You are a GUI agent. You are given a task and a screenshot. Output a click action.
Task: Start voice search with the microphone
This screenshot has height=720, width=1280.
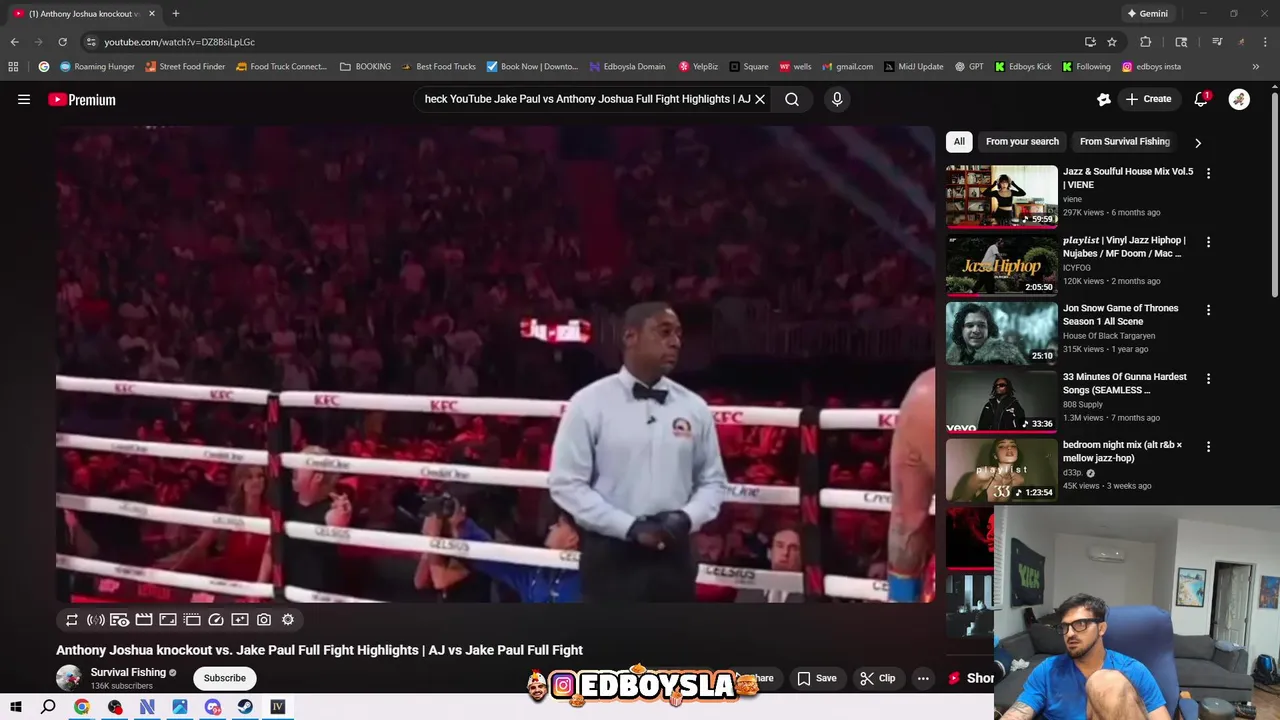(837, 99)
